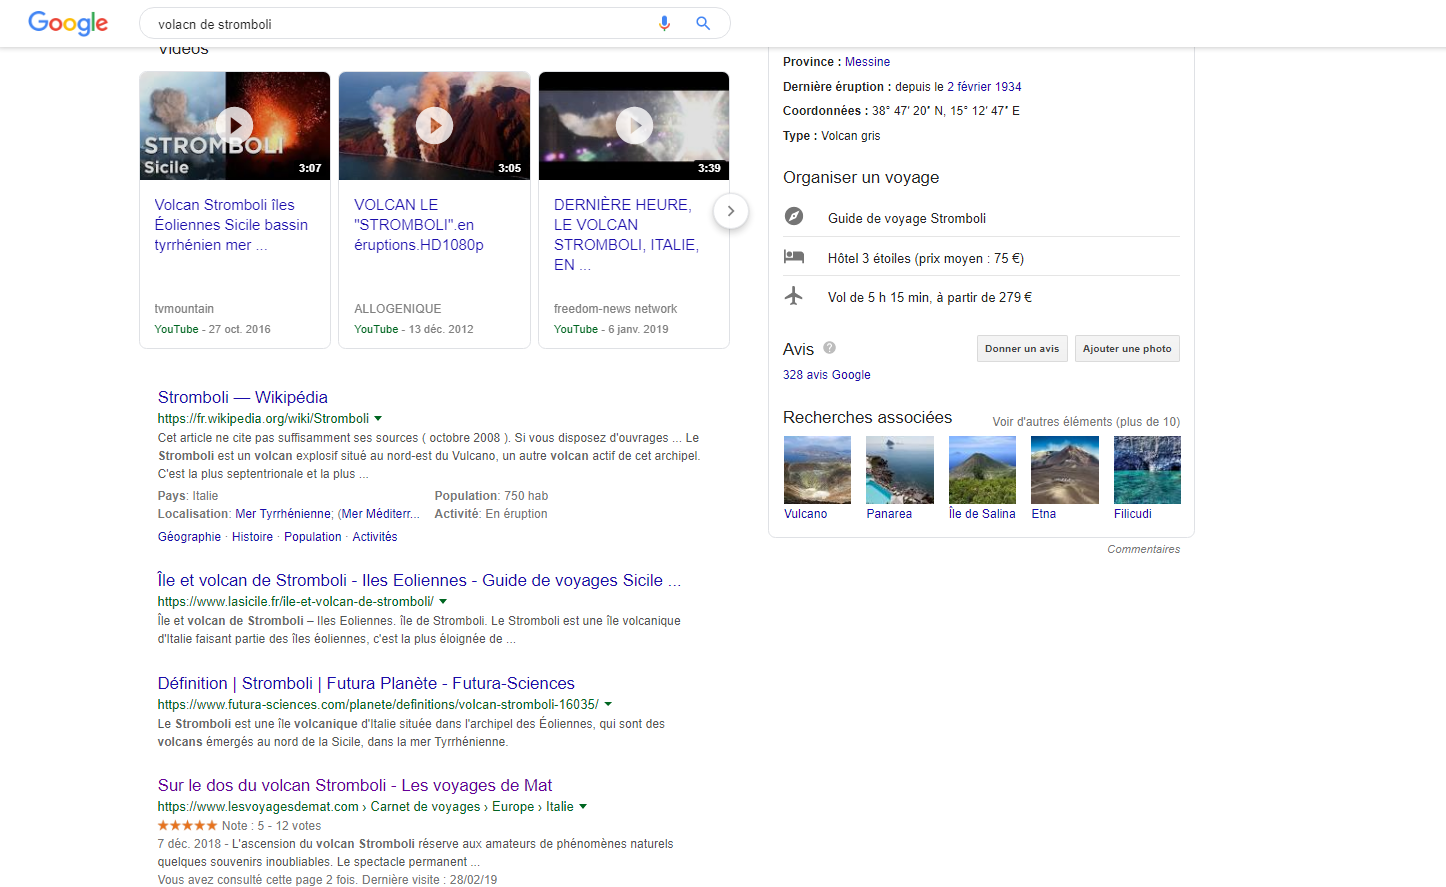Open Vol de 5 h 15 min row
The width and height of the screenshot is (1446, 887).
(x=930, y=297)
